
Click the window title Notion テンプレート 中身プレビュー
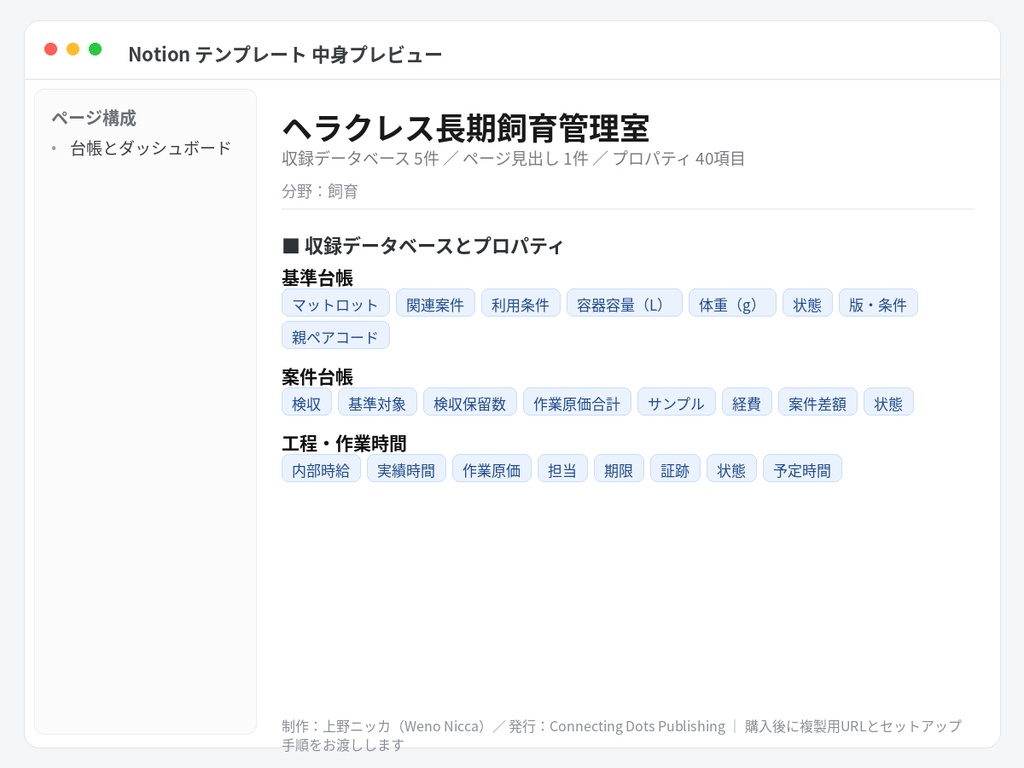point(285,54)
